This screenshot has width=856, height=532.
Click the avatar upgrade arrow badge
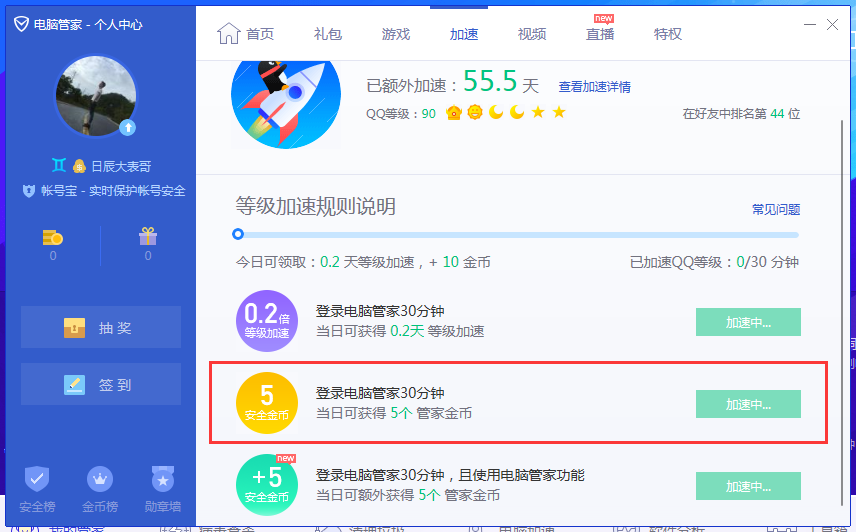click(x=128, y=128)
